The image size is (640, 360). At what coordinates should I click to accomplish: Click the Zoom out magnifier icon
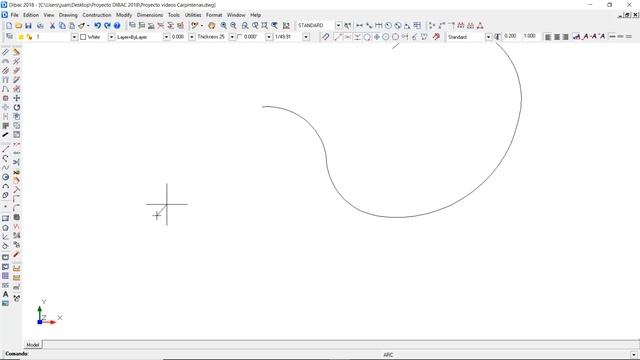pos(233,25)
